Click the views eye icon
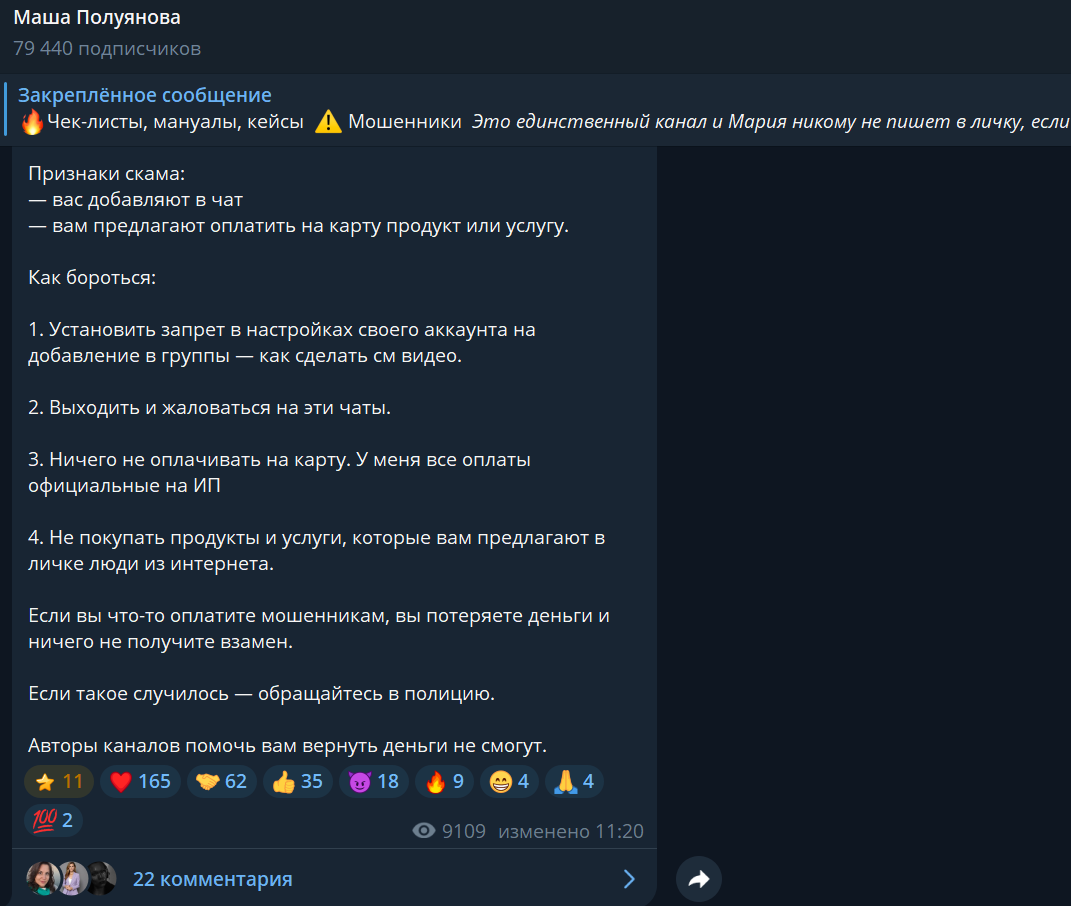Screen dimensions: 1071x906 423,831
